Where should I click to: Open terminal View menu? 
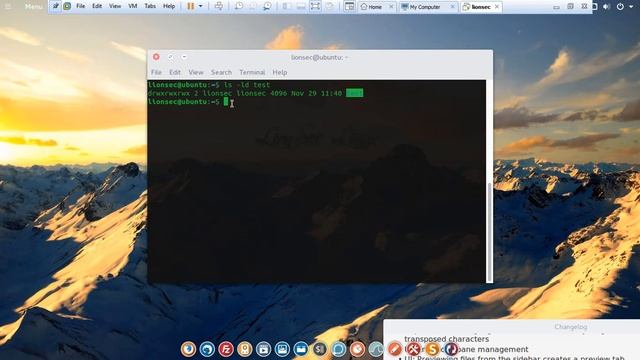coord(196,72)
